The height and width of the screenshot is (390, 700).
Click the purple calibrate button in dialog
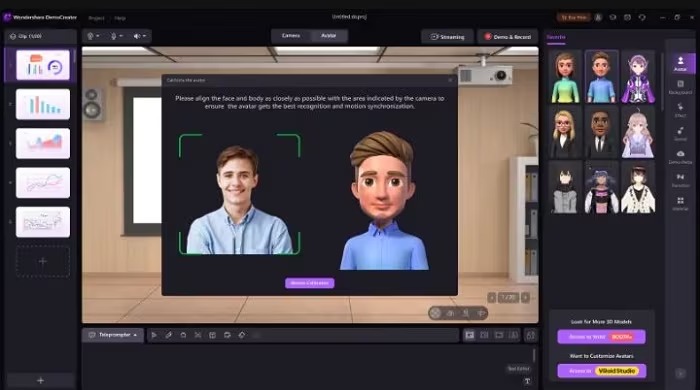point(309,283)
